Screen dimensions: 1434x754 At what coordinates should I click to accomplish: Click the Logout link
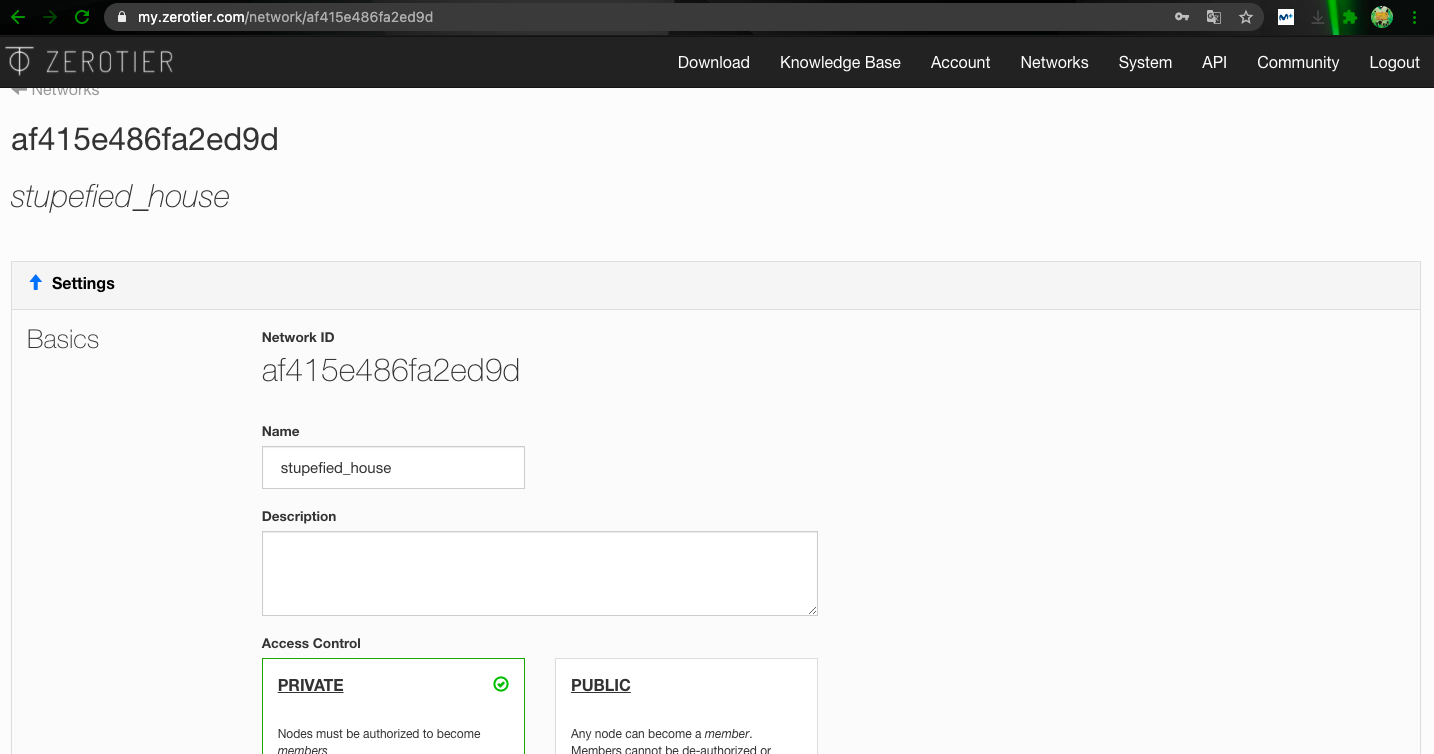pos(1394,62)
